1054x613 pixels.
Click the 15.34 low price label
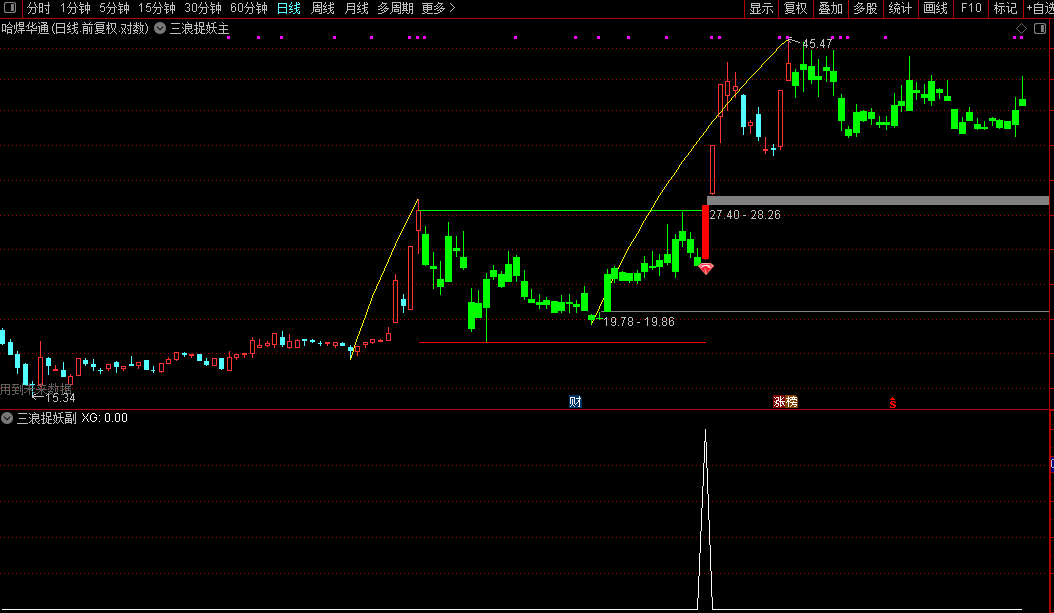tap(60, 398)
